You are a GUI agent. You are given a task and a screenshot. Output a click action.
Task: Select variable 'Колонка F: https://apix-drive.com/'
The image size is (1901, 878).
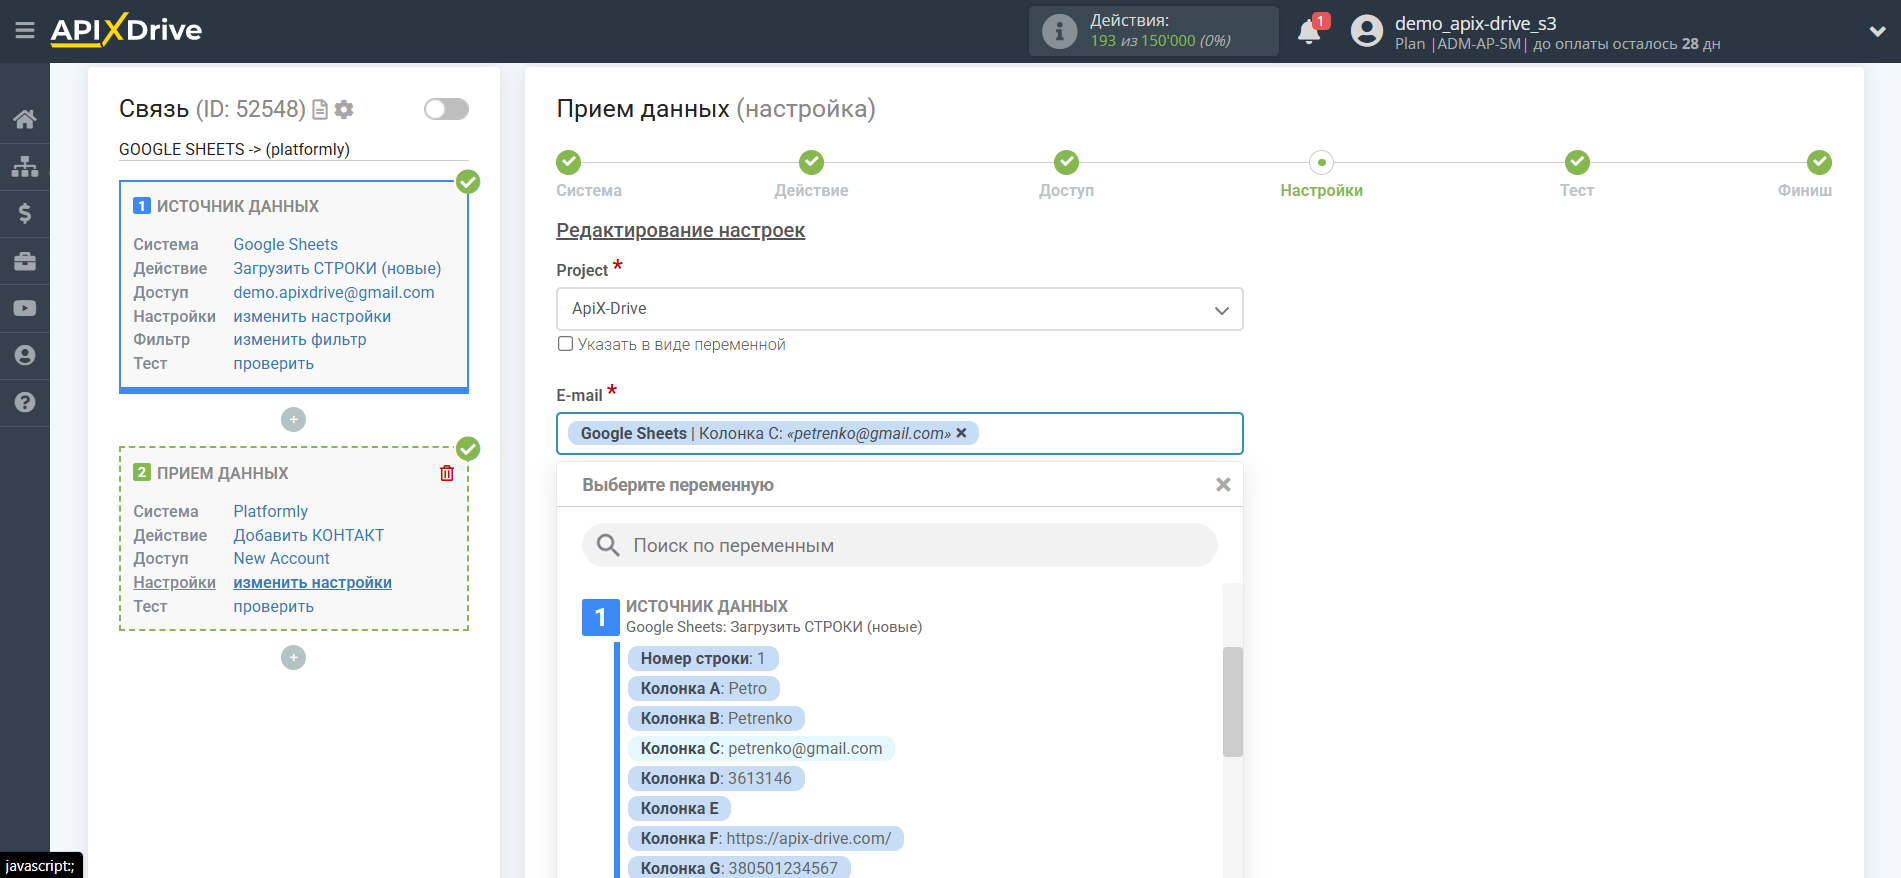pos(766,838)
